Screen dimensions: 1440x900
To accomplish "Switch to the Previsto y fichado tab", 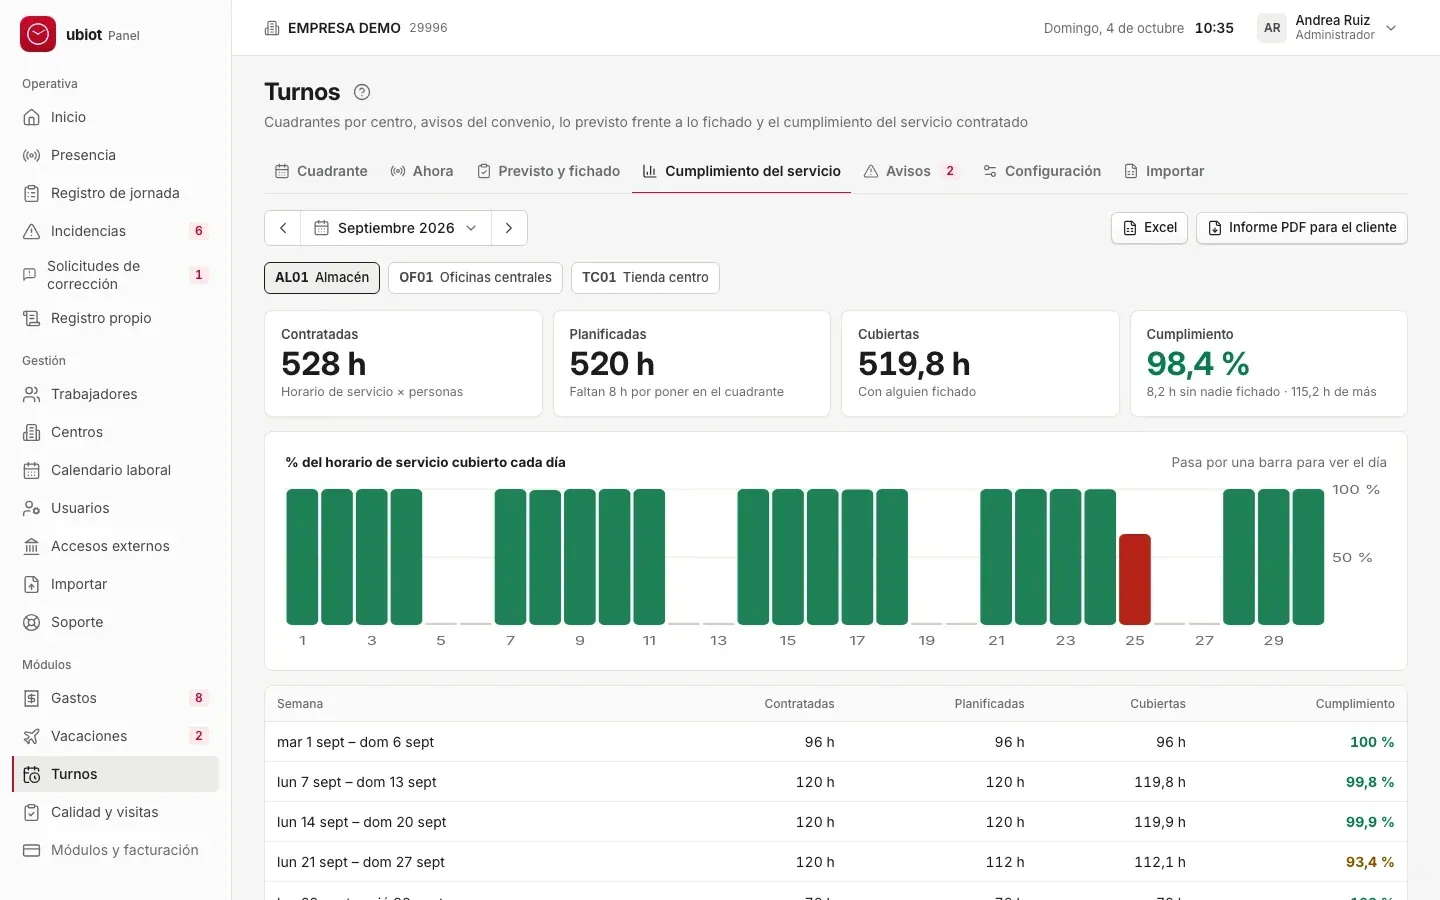I will (548, 171).
